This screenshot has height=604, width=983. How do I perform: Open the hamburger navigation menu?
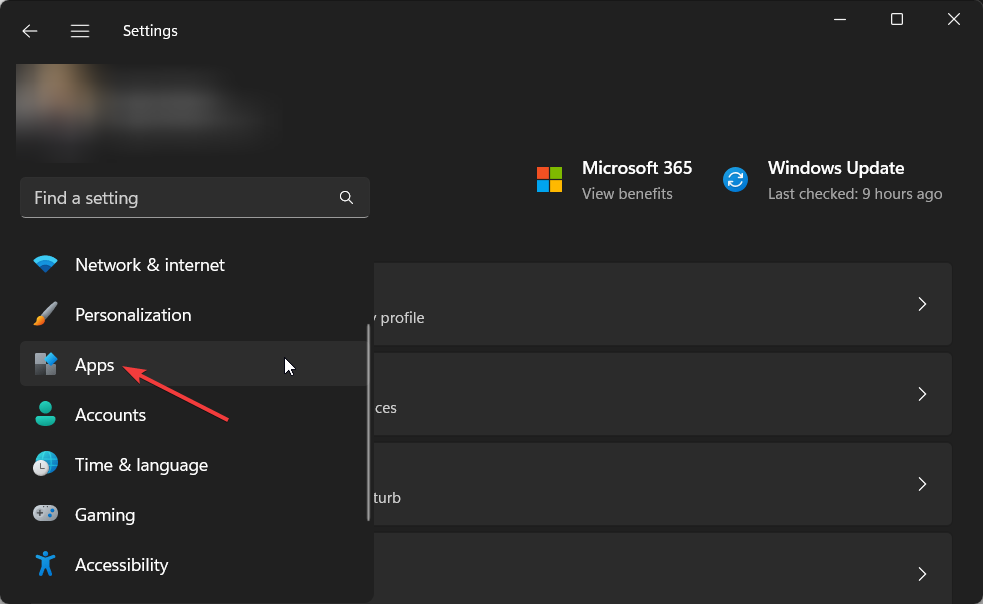coord(80,31)
